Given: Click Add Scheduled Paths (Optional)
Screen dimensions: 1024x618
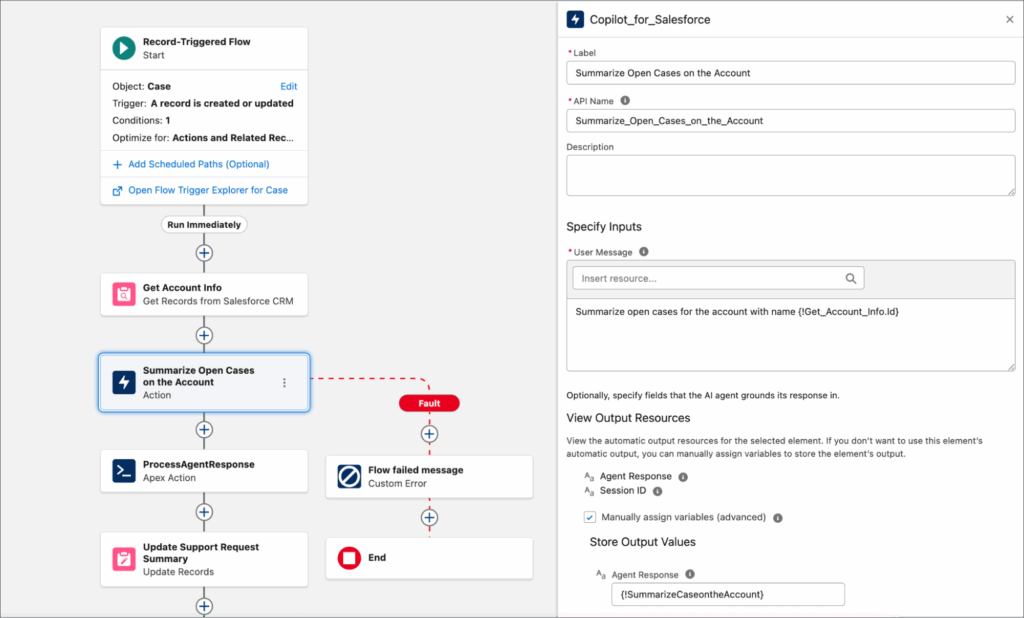Looking at the screenshot, I should point(199,164).
